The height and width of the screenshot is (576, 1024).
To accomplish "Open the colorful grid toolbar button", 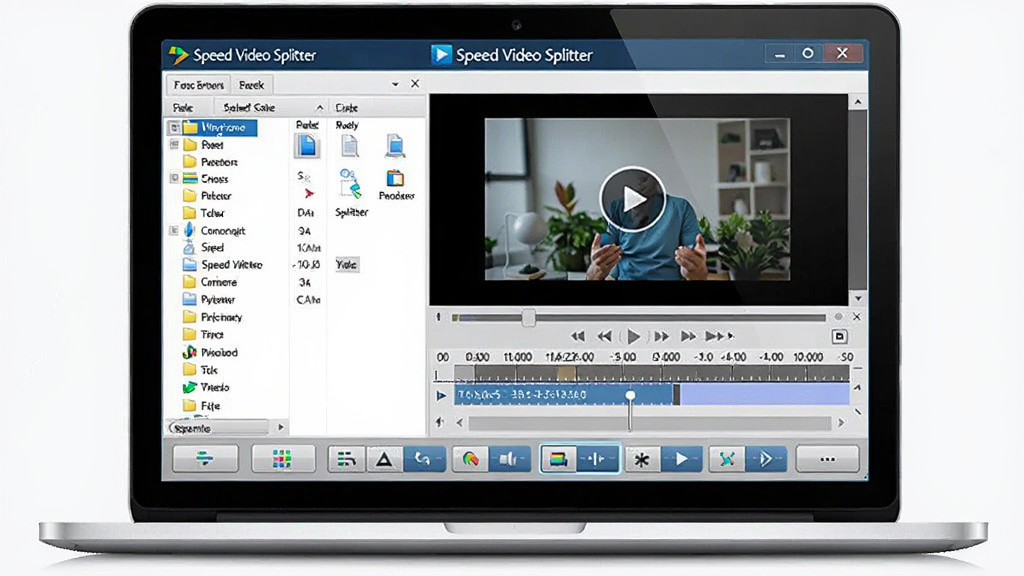I will (x=283, y=459).
